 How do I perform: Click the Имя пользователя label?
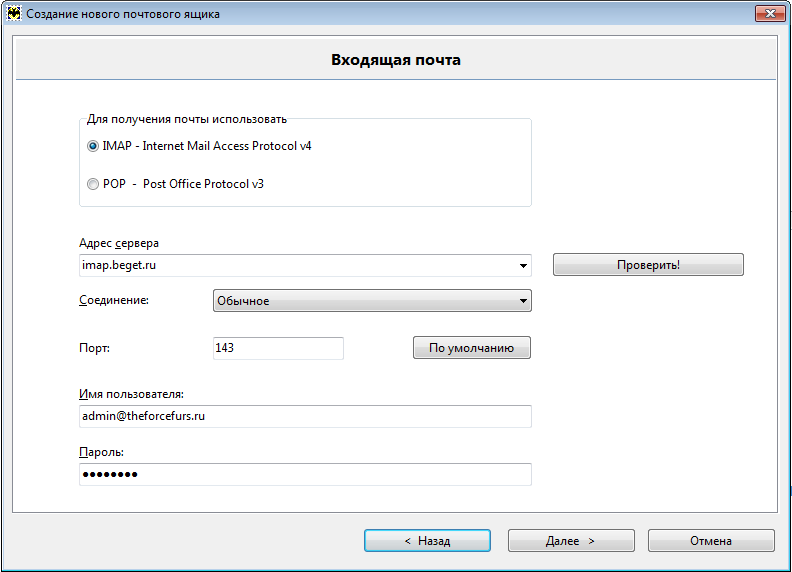(131, 394)
